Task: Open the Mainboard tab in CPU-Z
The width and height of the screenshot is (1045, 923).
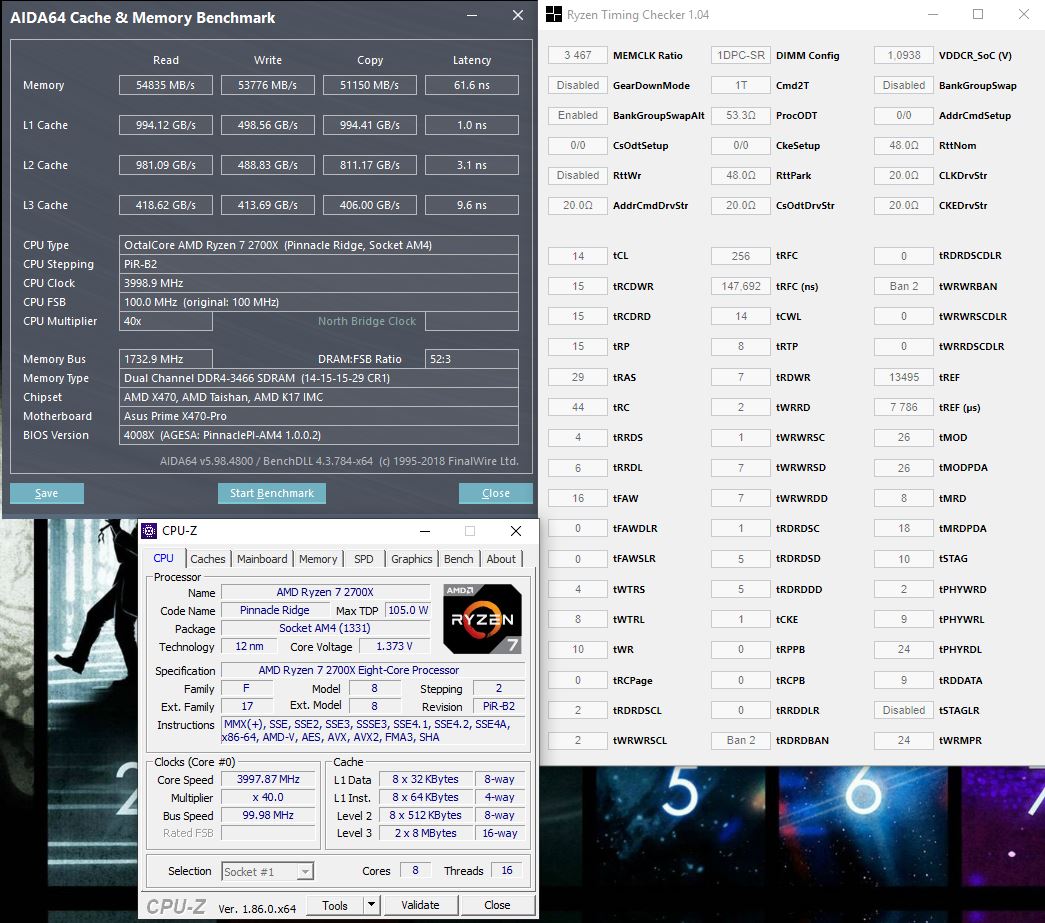Action: (262, 558)
